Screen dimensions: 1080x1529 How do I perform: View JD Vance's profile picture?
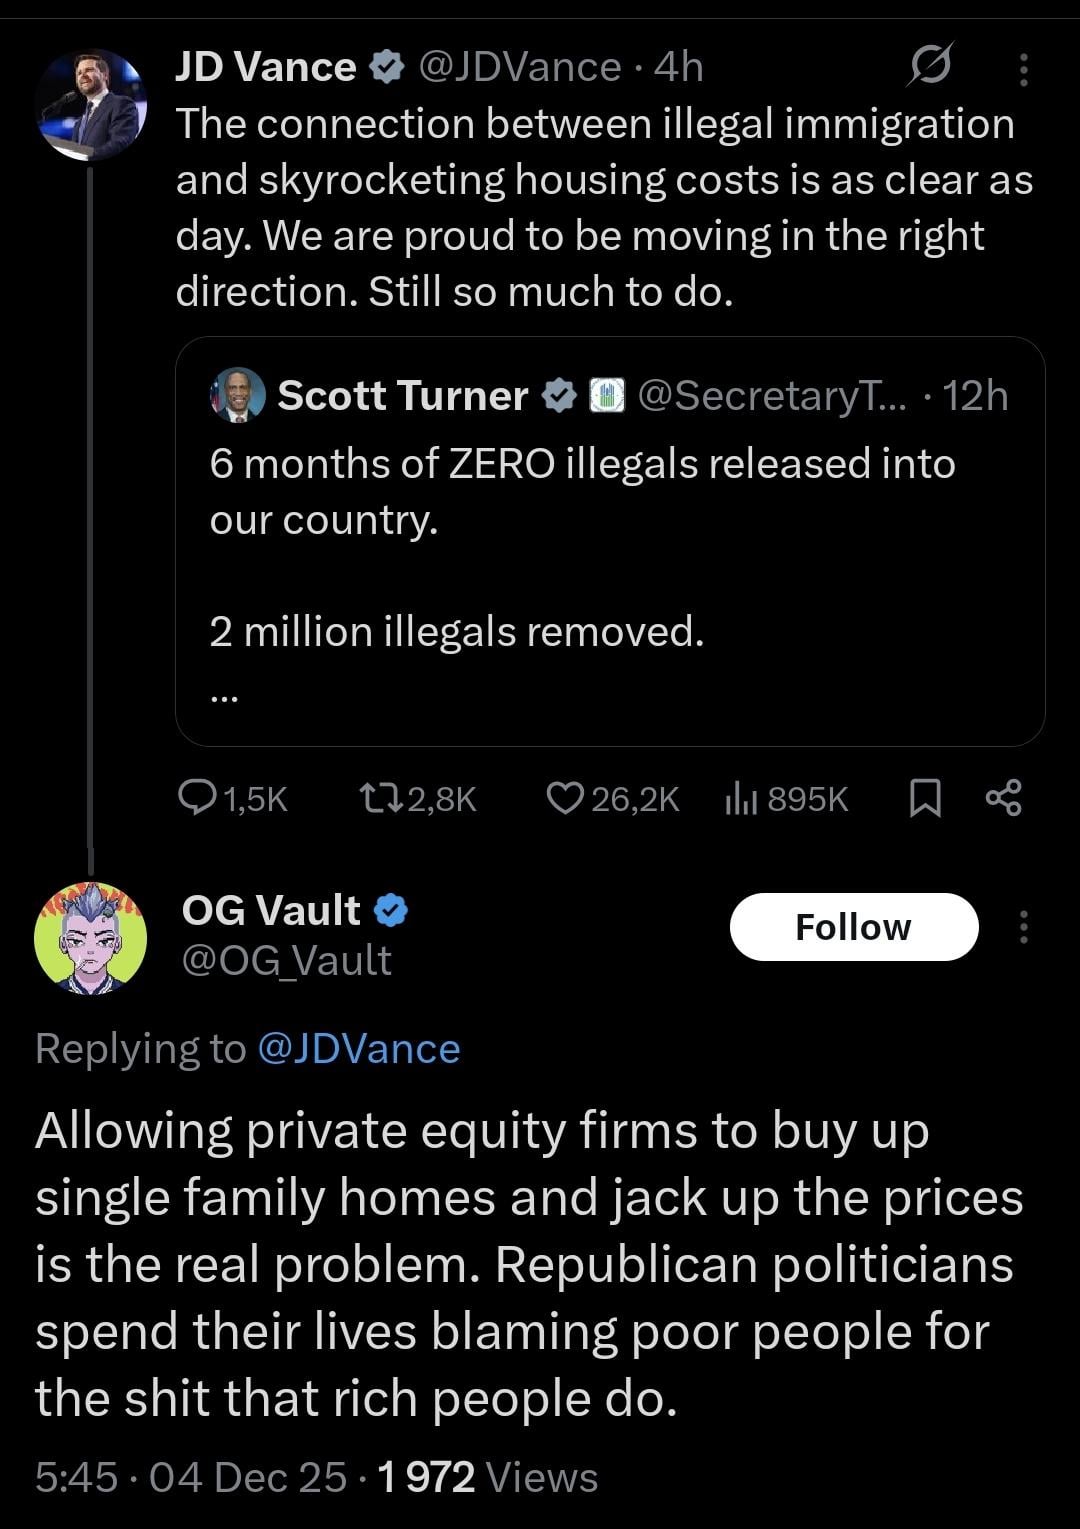pos(90,105)
